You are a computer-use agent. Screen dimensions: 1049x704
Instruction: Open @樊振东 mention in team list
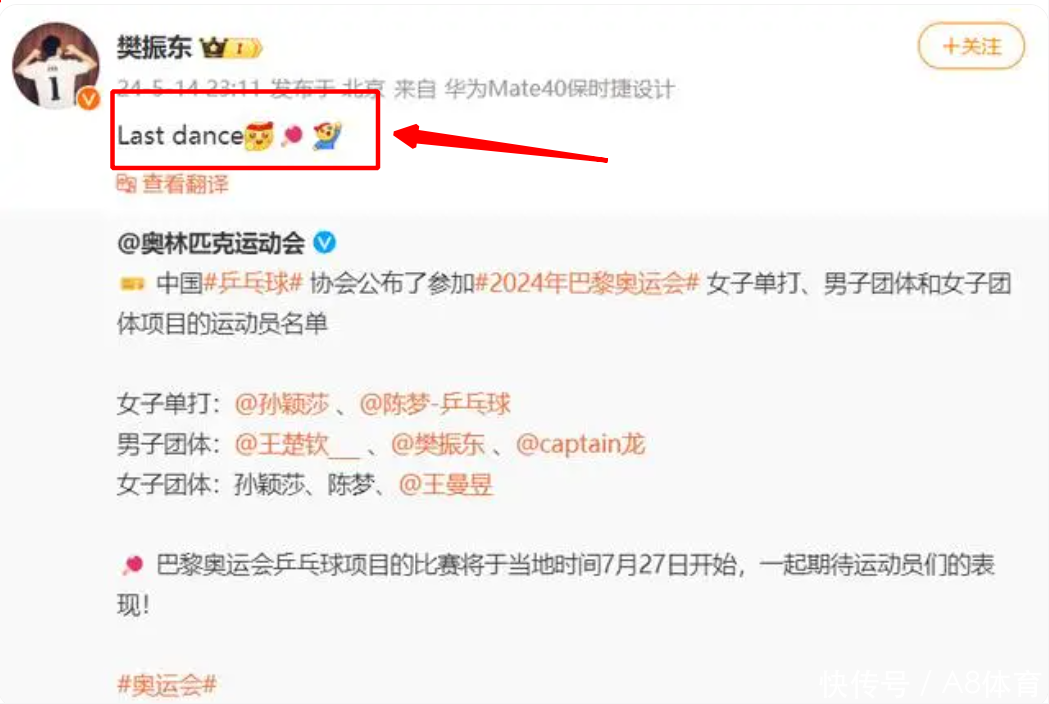coord(438,444)
